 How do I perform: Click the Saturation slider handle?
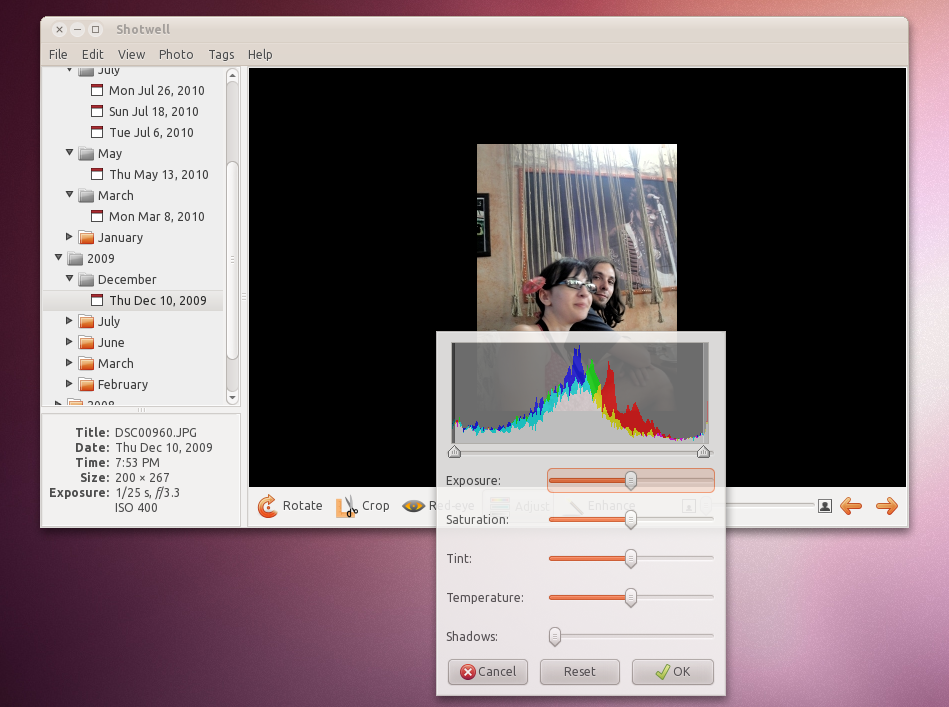tap(631, 519)
